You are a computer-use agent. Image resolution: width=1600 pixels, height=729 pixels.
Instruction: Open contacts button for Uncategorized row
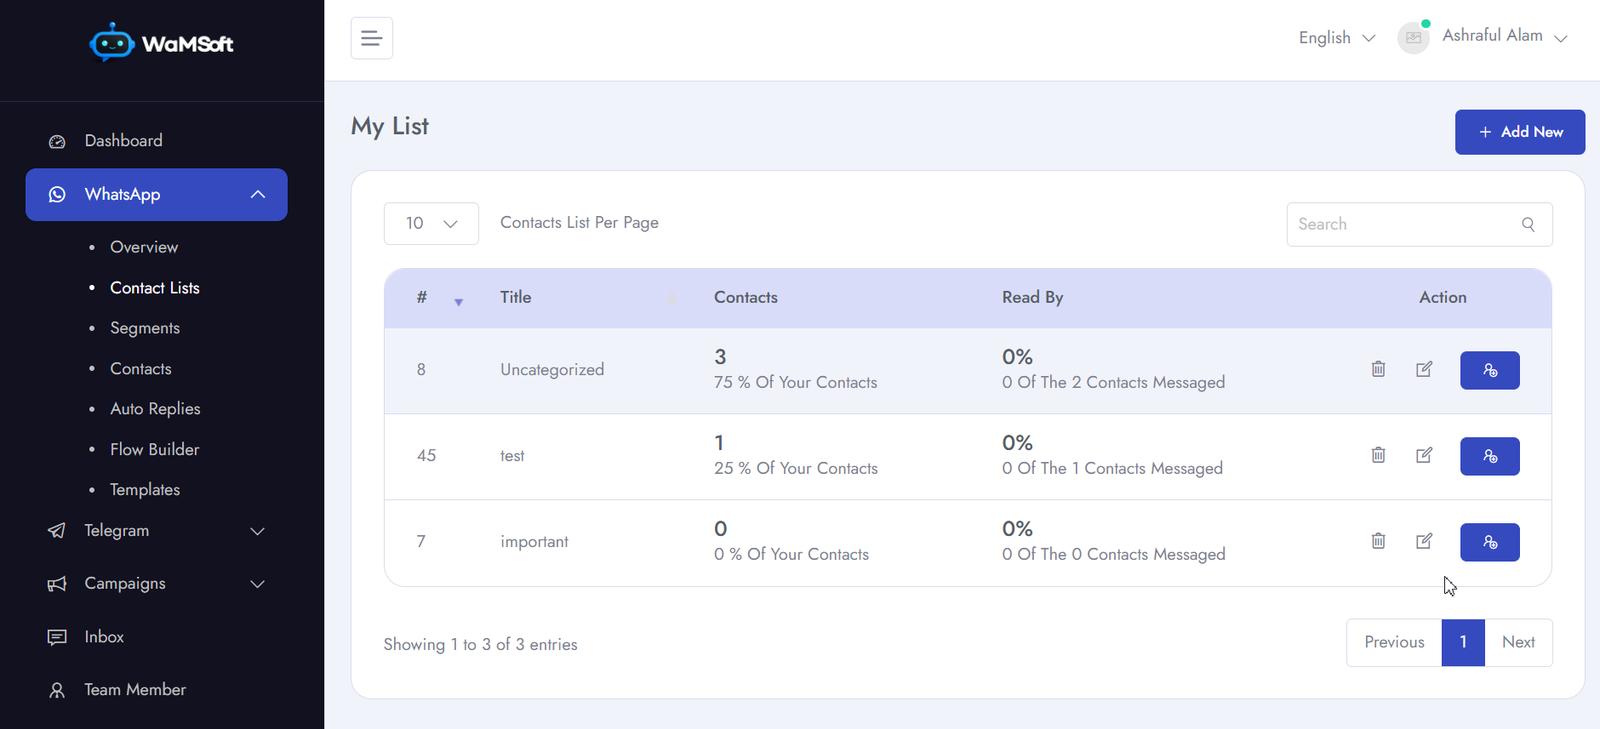tap(1490, 370)
